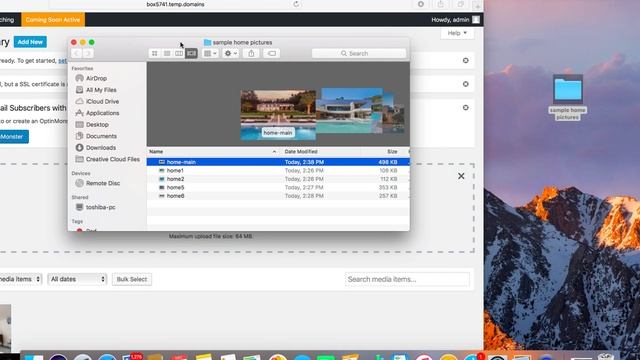This screenshot has width=640, height=360.
Task: Click the modern pool house cover flow image
Action: pyautogui.click(x=349, y=110)
